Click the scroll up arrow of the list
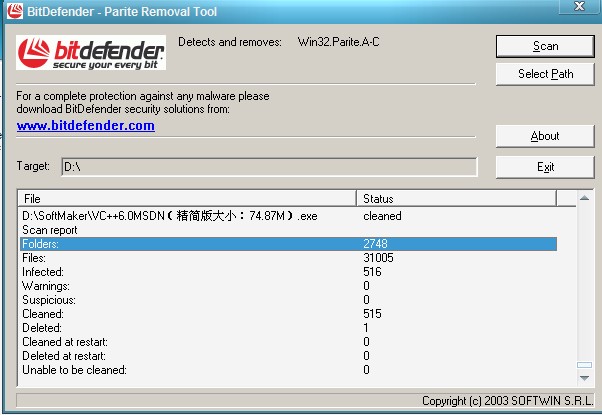 click(584, 198)
